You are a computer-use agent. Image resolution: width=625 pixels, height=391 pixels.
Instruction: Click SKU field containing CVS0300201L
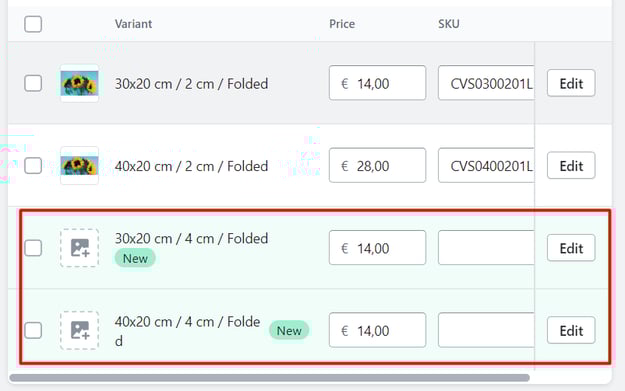point(486,83)
